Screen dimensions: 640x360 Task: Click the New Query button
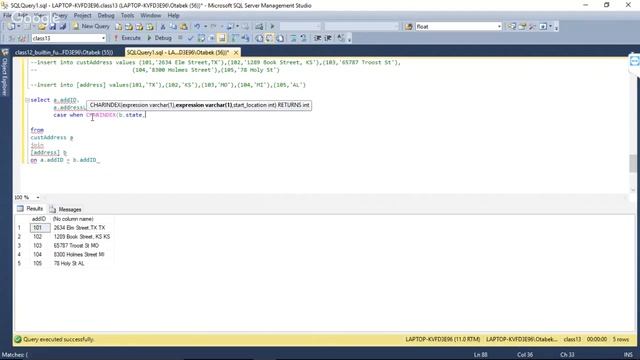click(x=91, y=27)
